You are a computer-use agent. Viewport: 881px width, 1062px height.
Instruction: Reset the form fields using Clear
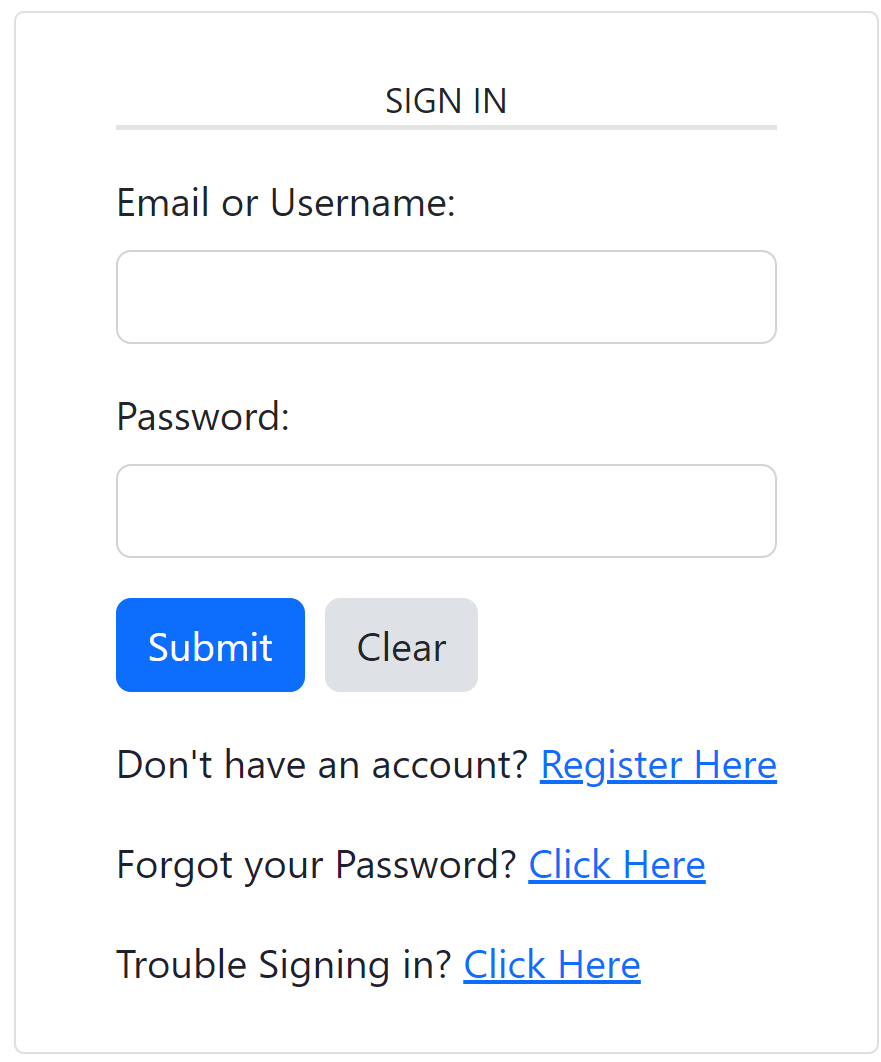coord(401,646)
